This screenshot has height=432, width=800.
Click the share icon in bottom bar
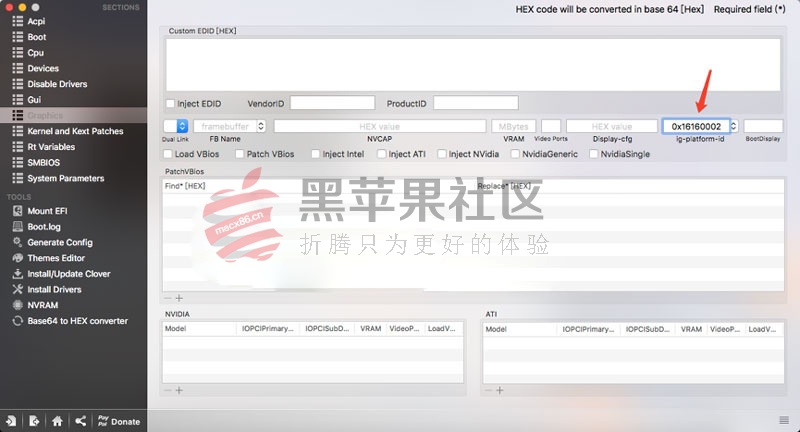tap(80, 421)
